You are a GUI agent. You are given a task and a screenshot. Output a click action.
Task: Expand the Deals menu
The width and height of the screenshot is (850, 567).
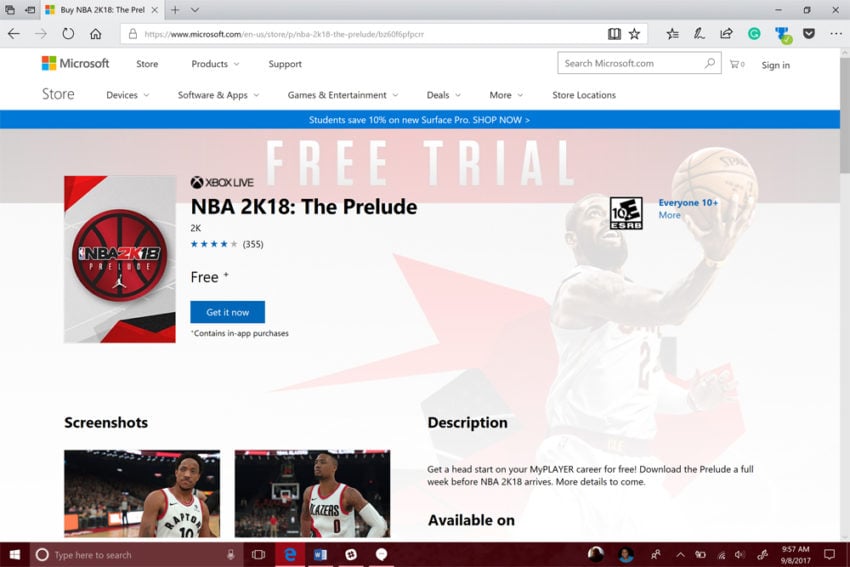coord(443,95)
